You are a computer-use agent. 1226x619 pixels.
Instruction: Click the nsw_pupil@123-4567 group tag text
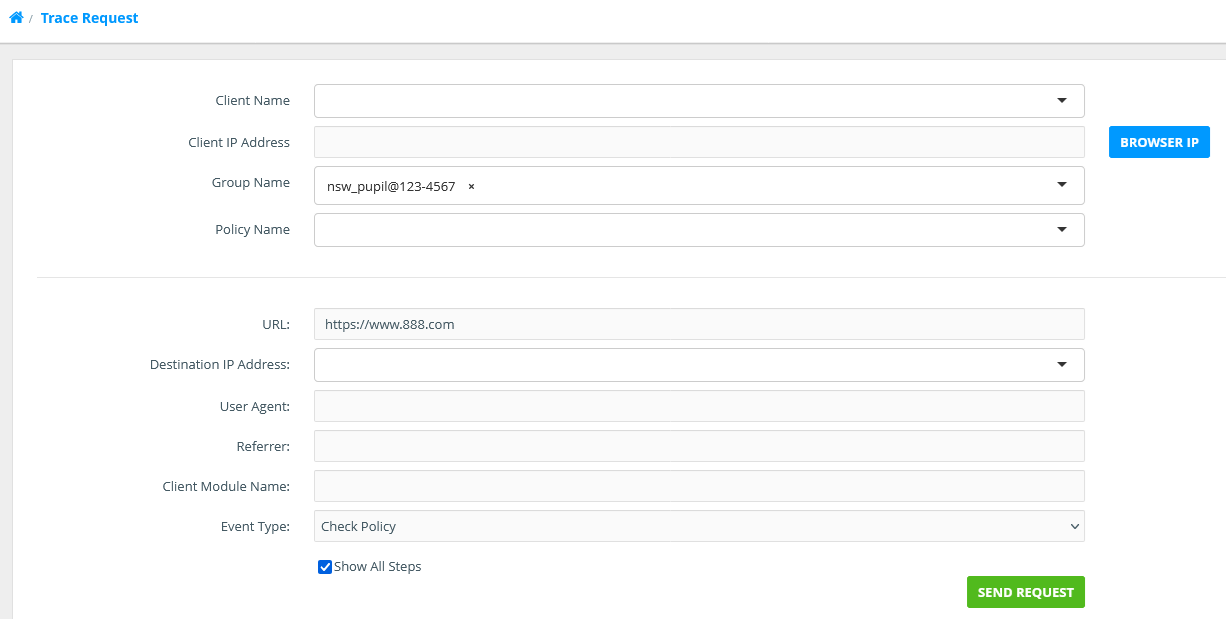(x=391, y=187)
